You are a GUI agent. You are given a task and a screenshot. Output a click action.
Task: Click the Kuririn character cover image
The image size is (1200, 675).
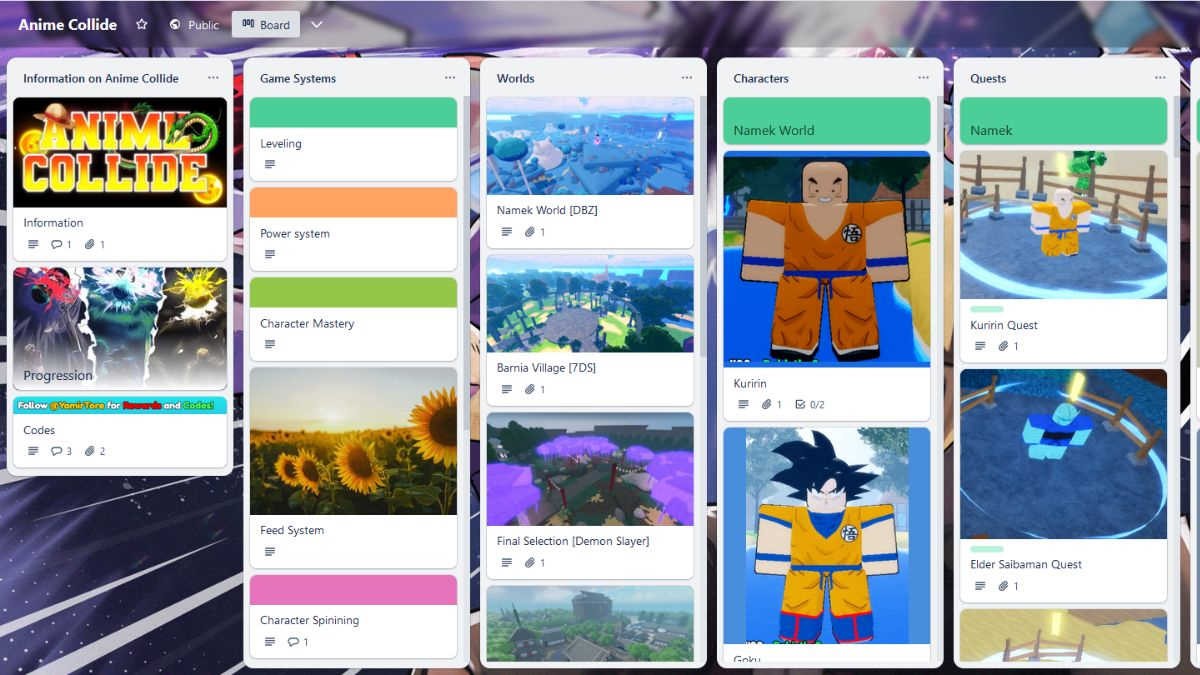click(x=827, y=259)
